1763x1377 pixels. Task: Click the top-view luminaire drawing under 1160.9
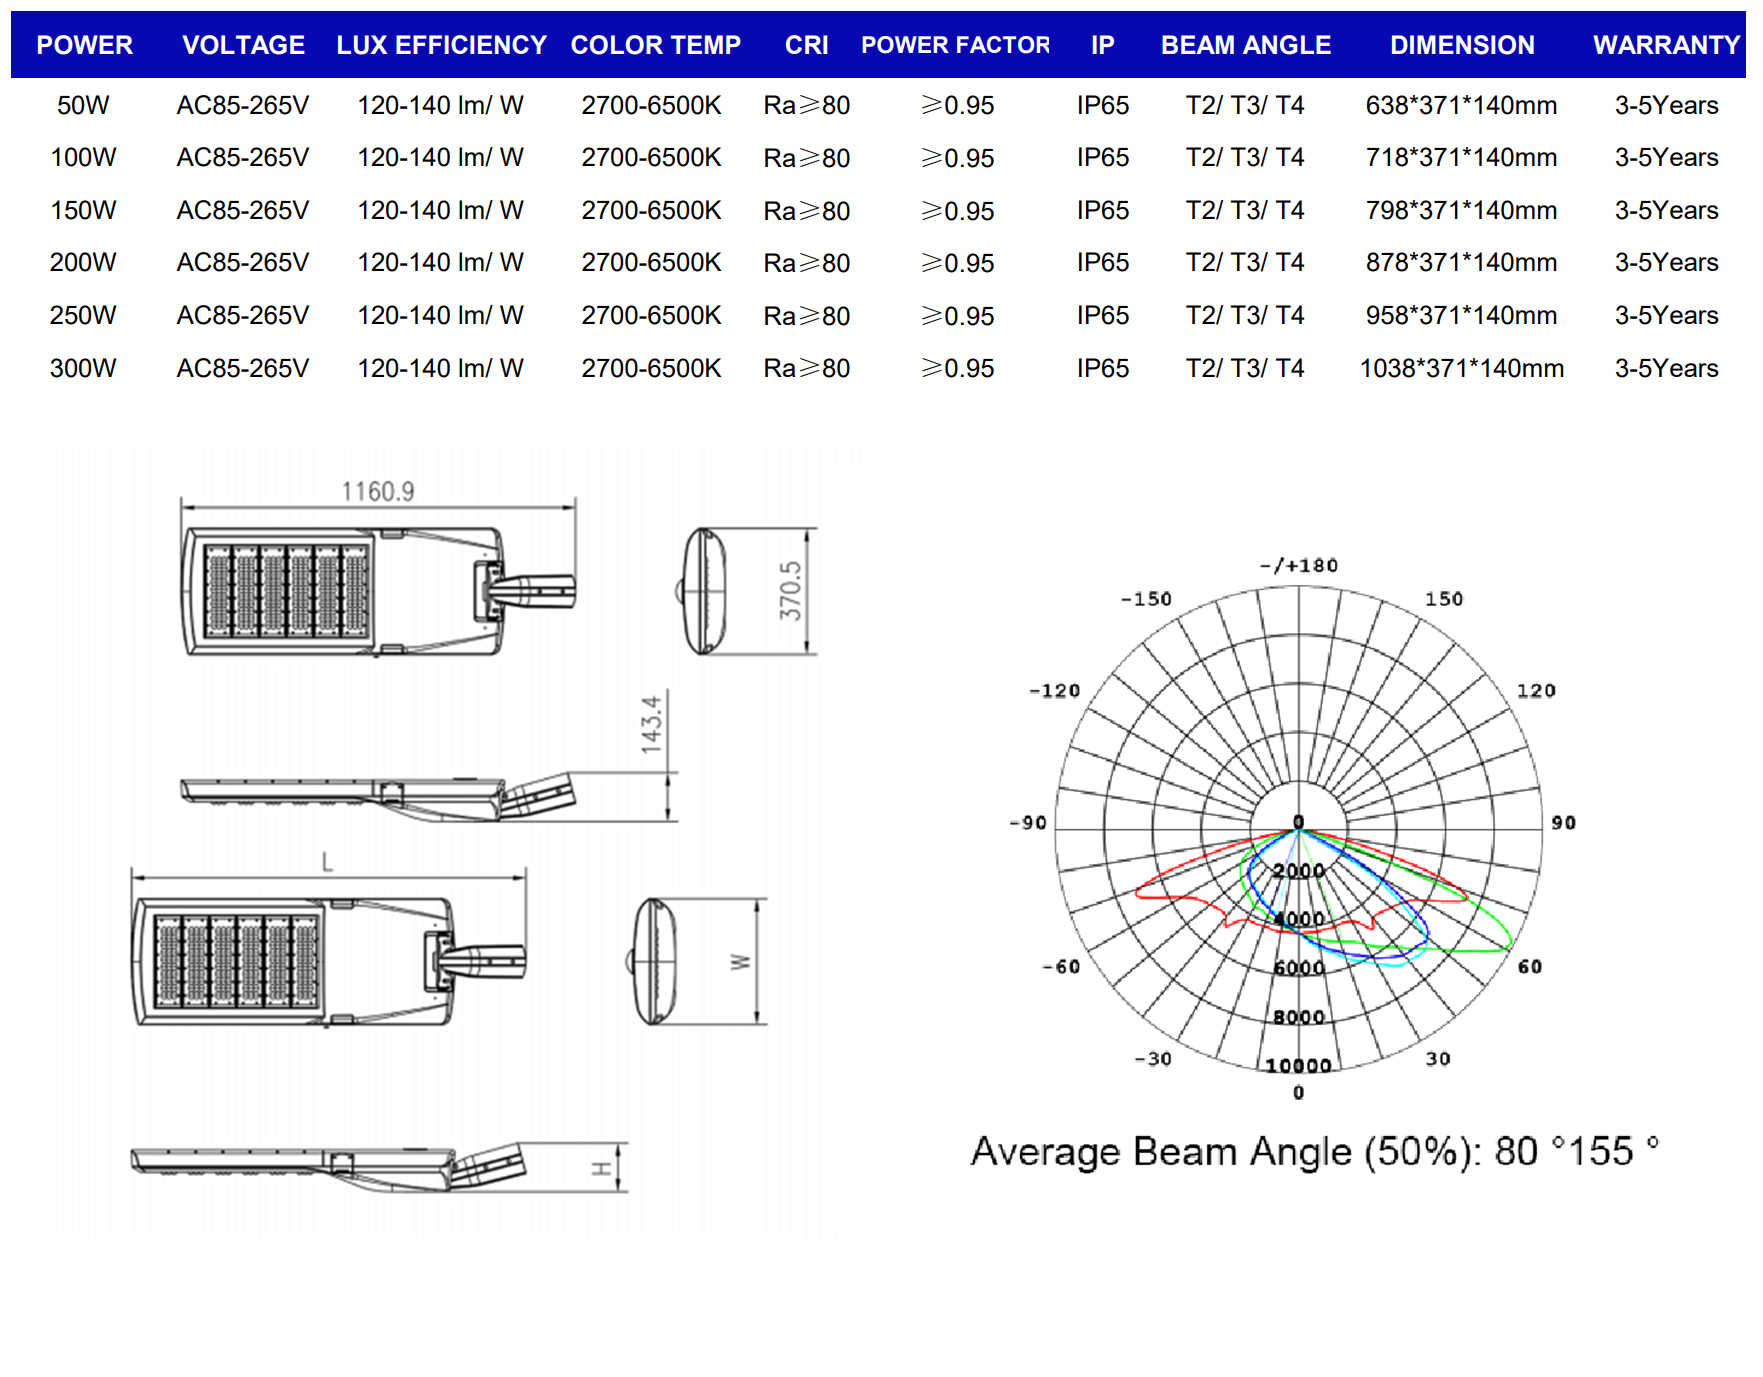pos(376,592)
